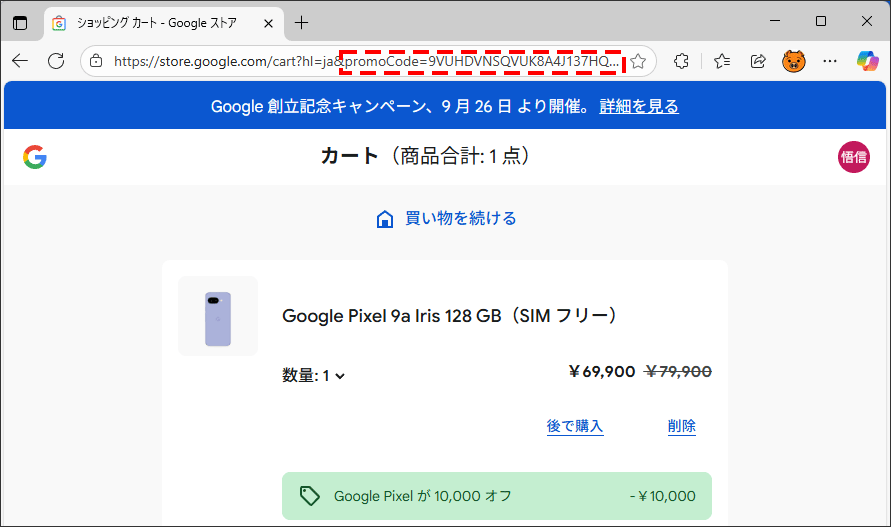This screenshot has height=527, width=891.
Task: Click the Google logo icon
Action: (x=35, y=156)
